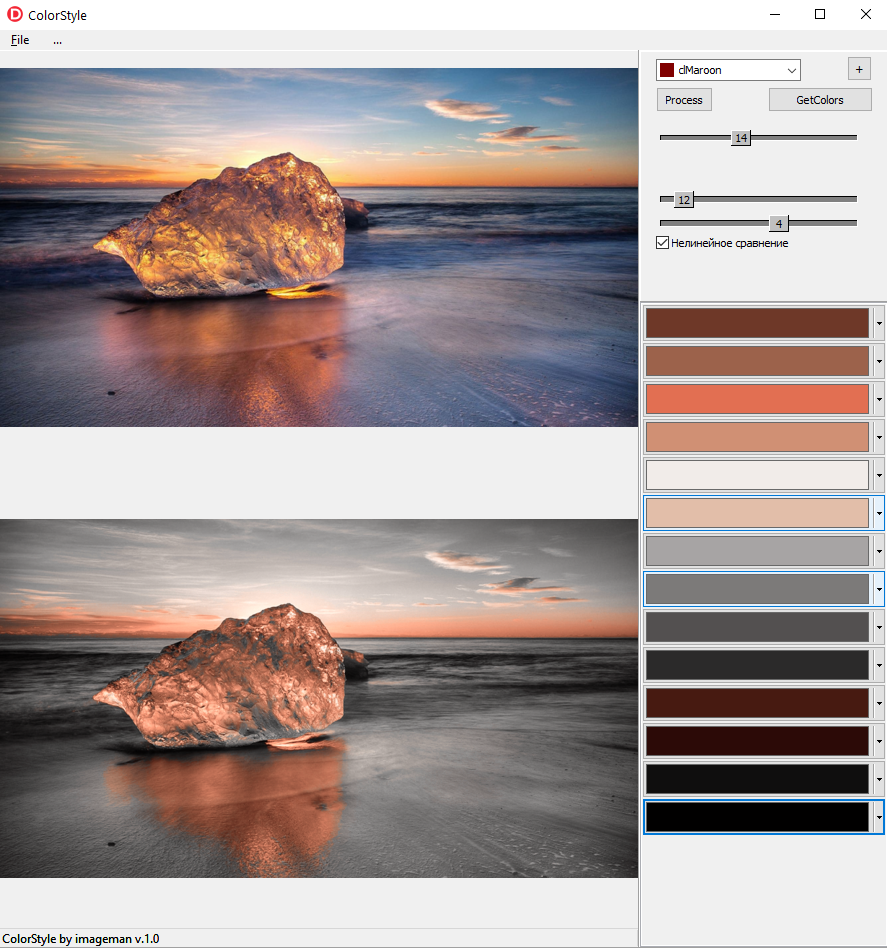Viewport: 887px width, 948px height.
Task: Select the charcoal color swatch
Action: (x=757, y=665)
